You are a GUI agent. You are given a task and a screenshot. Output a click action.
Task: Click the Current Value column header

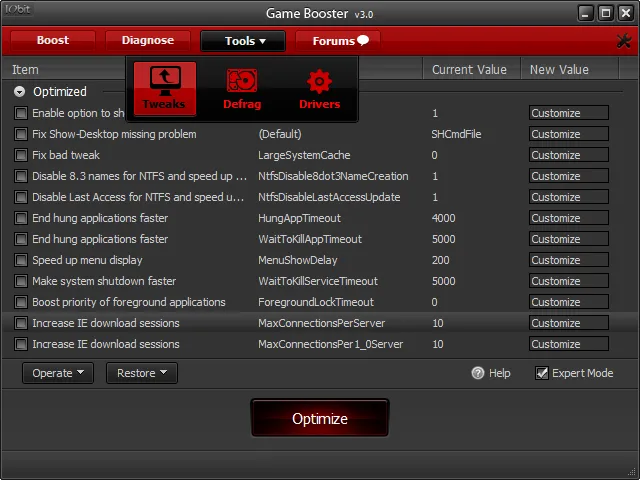pyautogui.click(x=470, y=69)
